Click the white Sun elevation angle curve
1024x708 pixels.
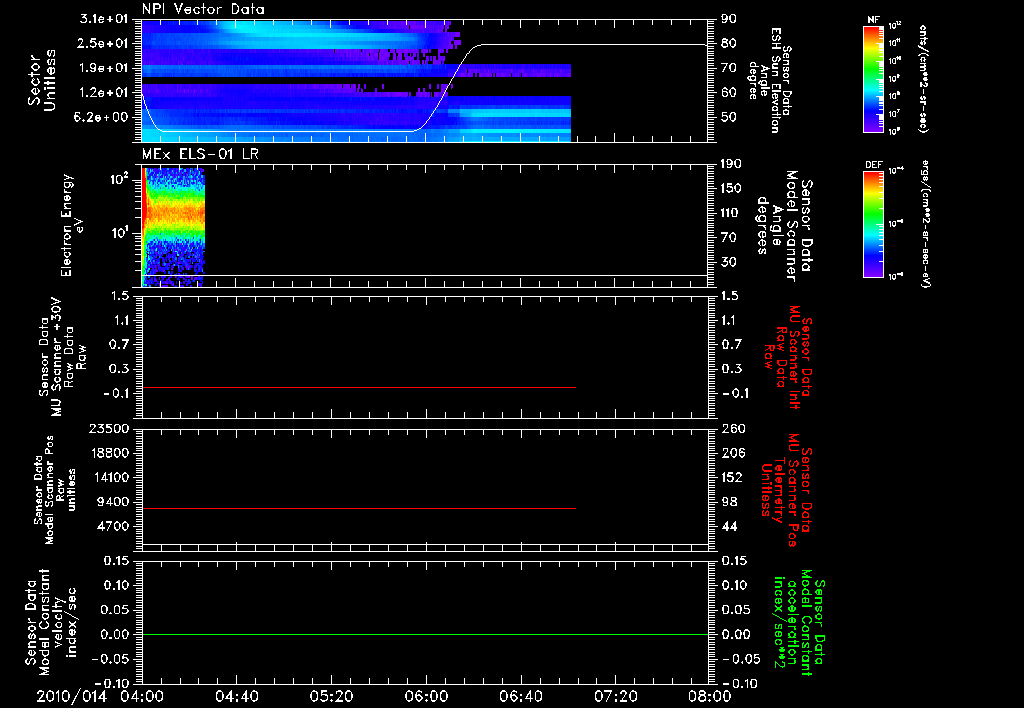pos(424,88)
